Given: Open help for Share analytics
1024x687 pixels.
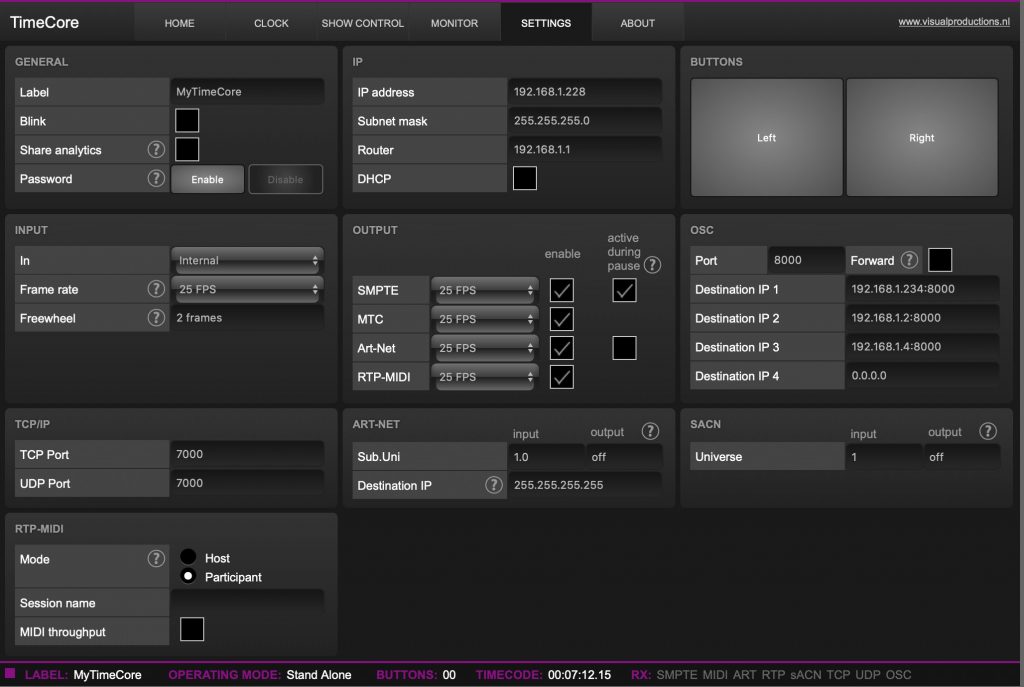Looking at the screenshot, I should tap(155, 150).
